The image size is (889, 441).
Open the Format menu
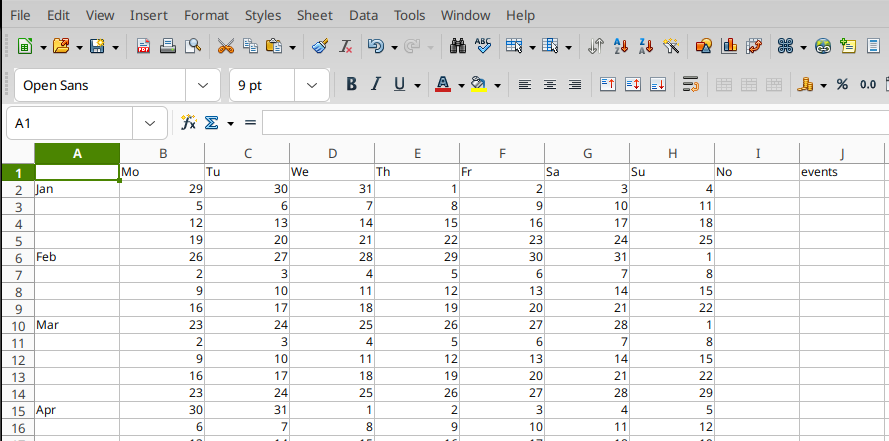pos(206,15)
